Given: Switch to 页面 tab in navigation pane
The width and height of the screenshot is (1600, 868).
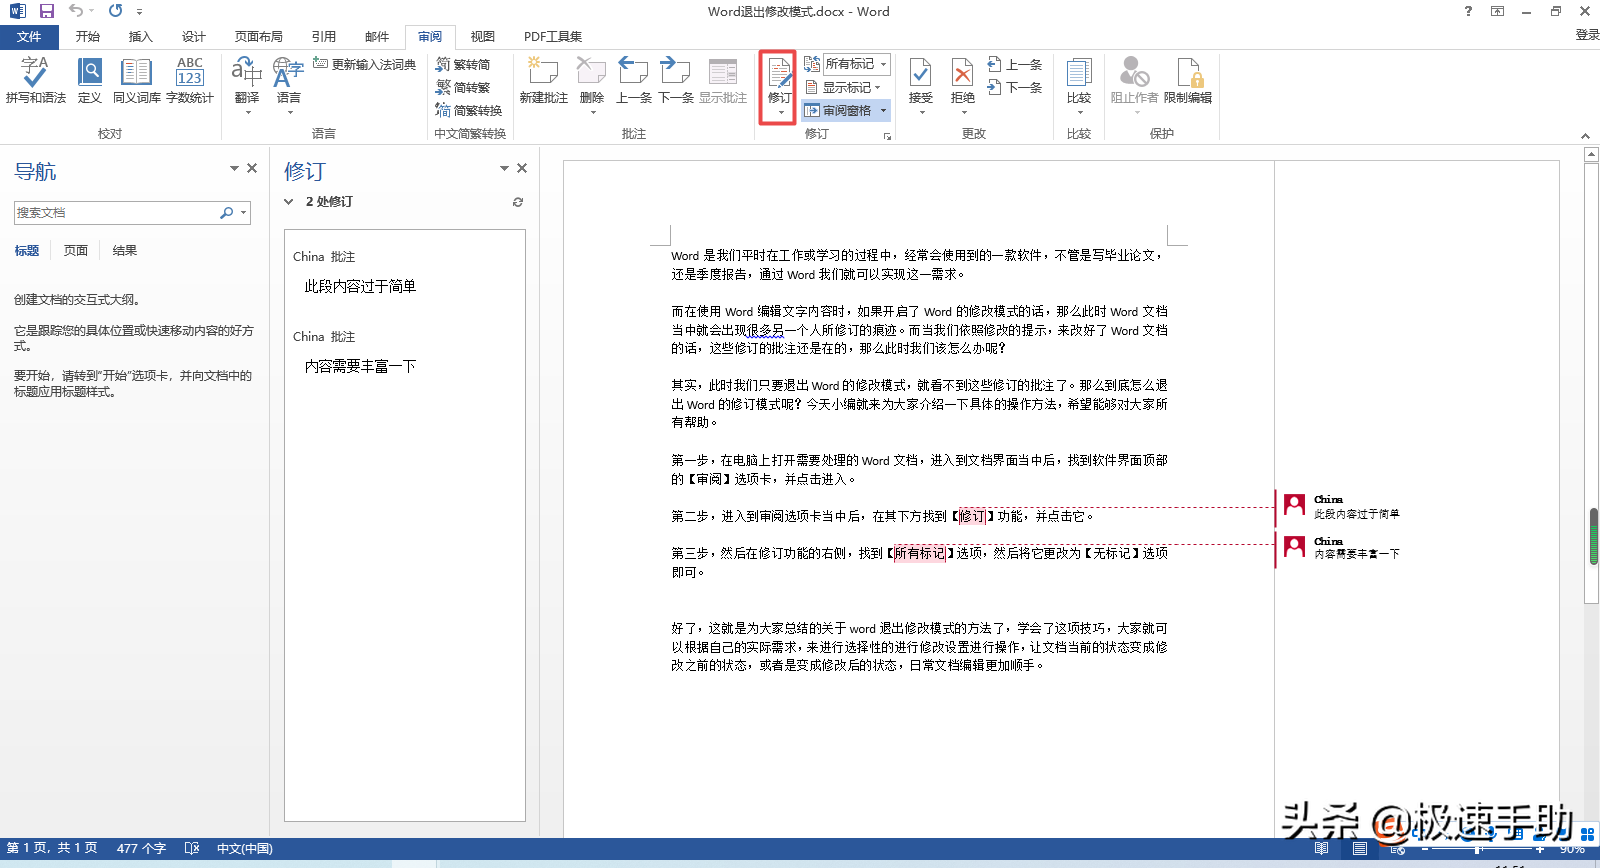Looking at the screenshot, I should [76, 251].
